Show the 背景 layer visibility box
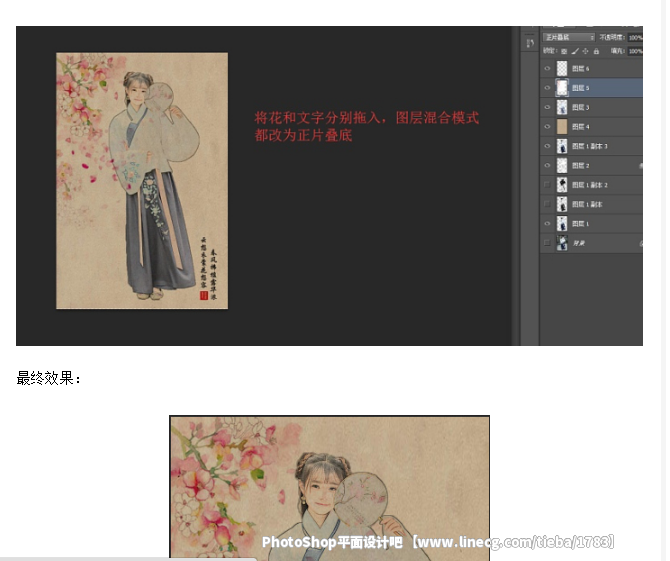 547,243
